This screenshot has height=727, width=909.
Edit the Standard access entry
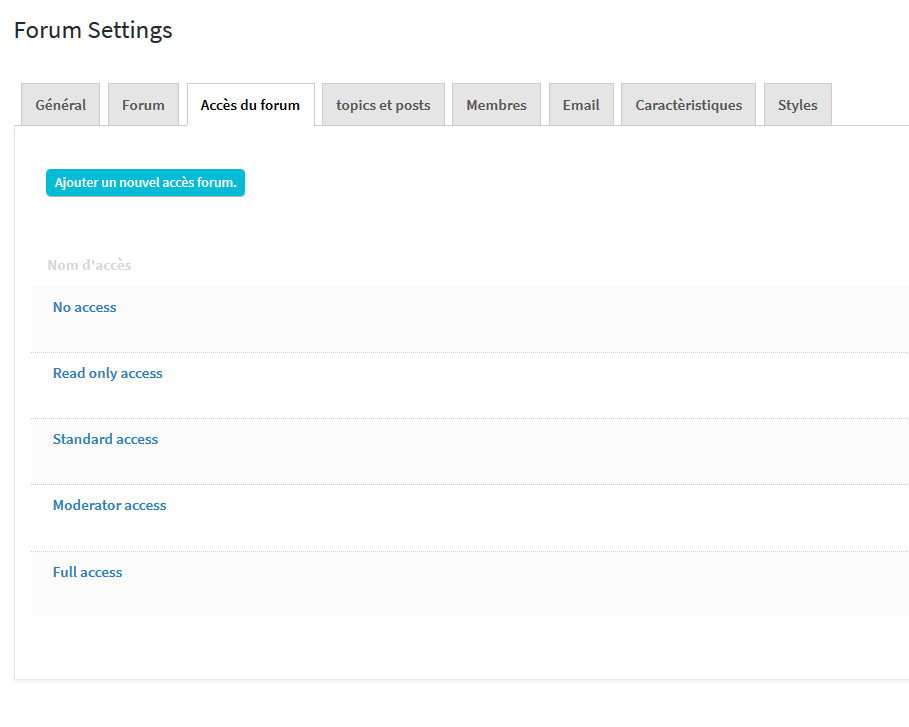[106, 439]
